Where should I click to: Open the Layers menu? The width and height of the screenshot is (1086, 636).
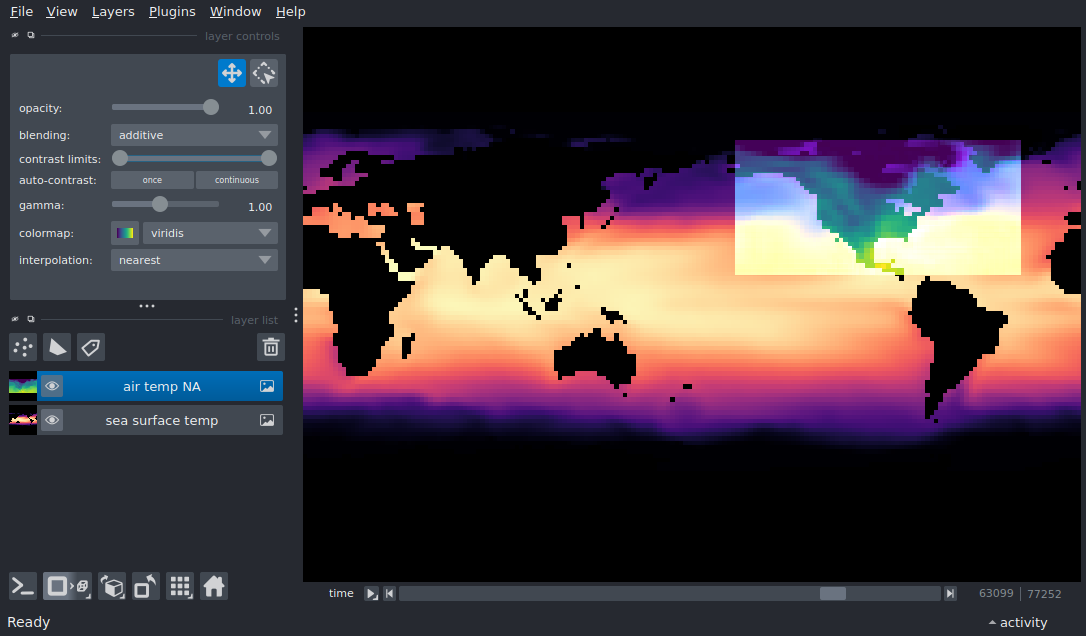[113, 12]
